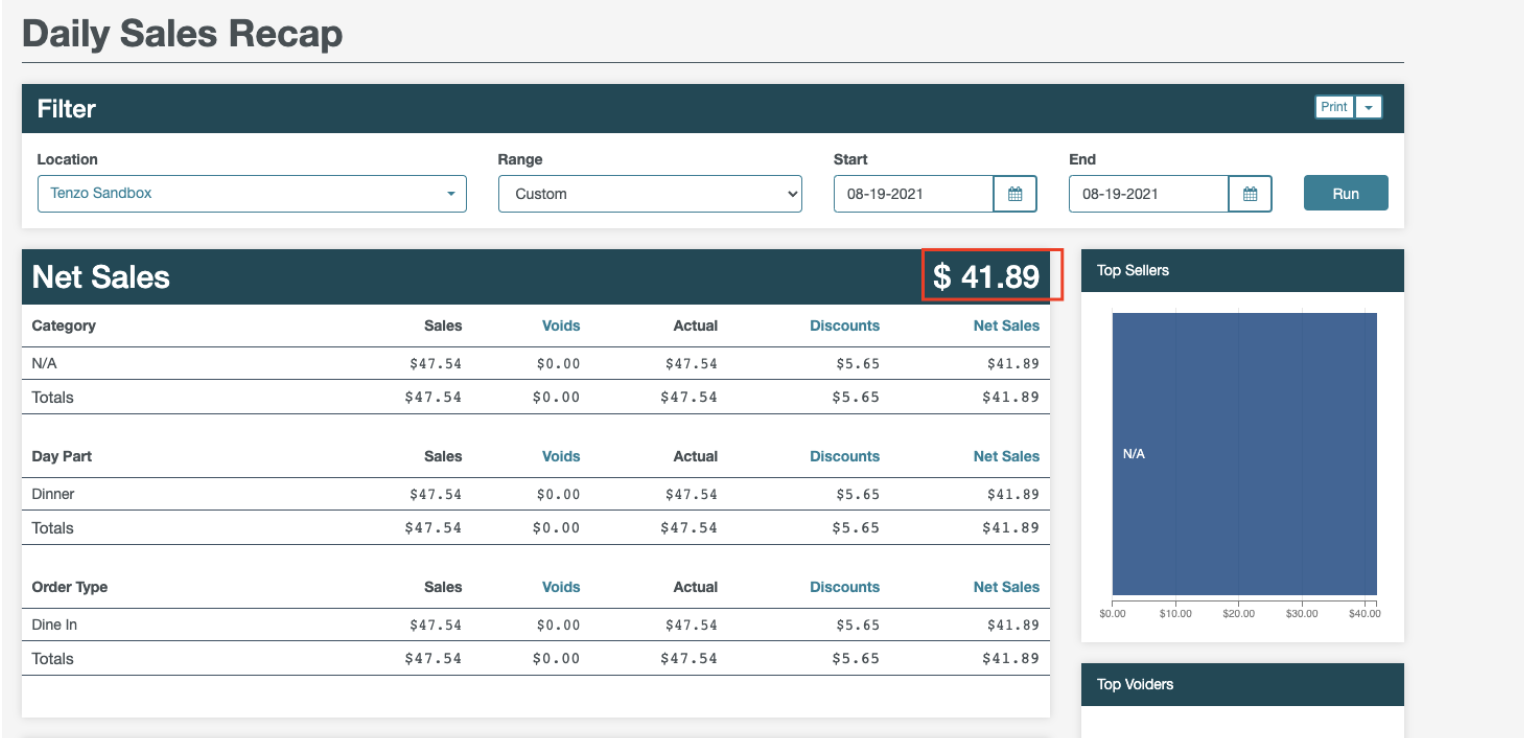
Task: Click the End date input field
Action: coord(1149,194)
